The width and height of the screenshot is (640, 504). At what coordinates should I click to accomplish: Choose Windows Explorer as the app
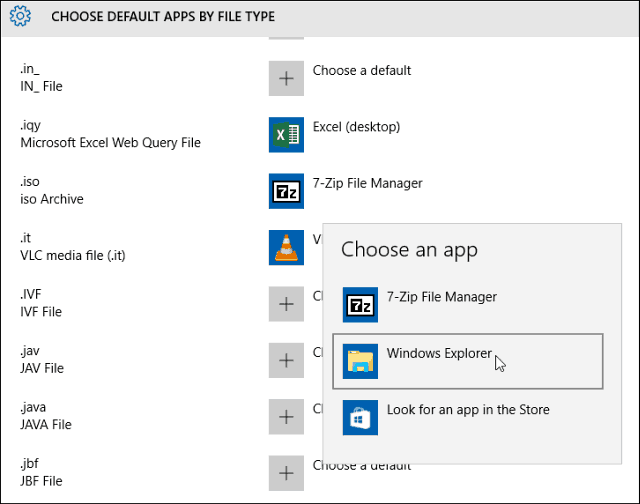pyautogui.click(x=468, y=361)
